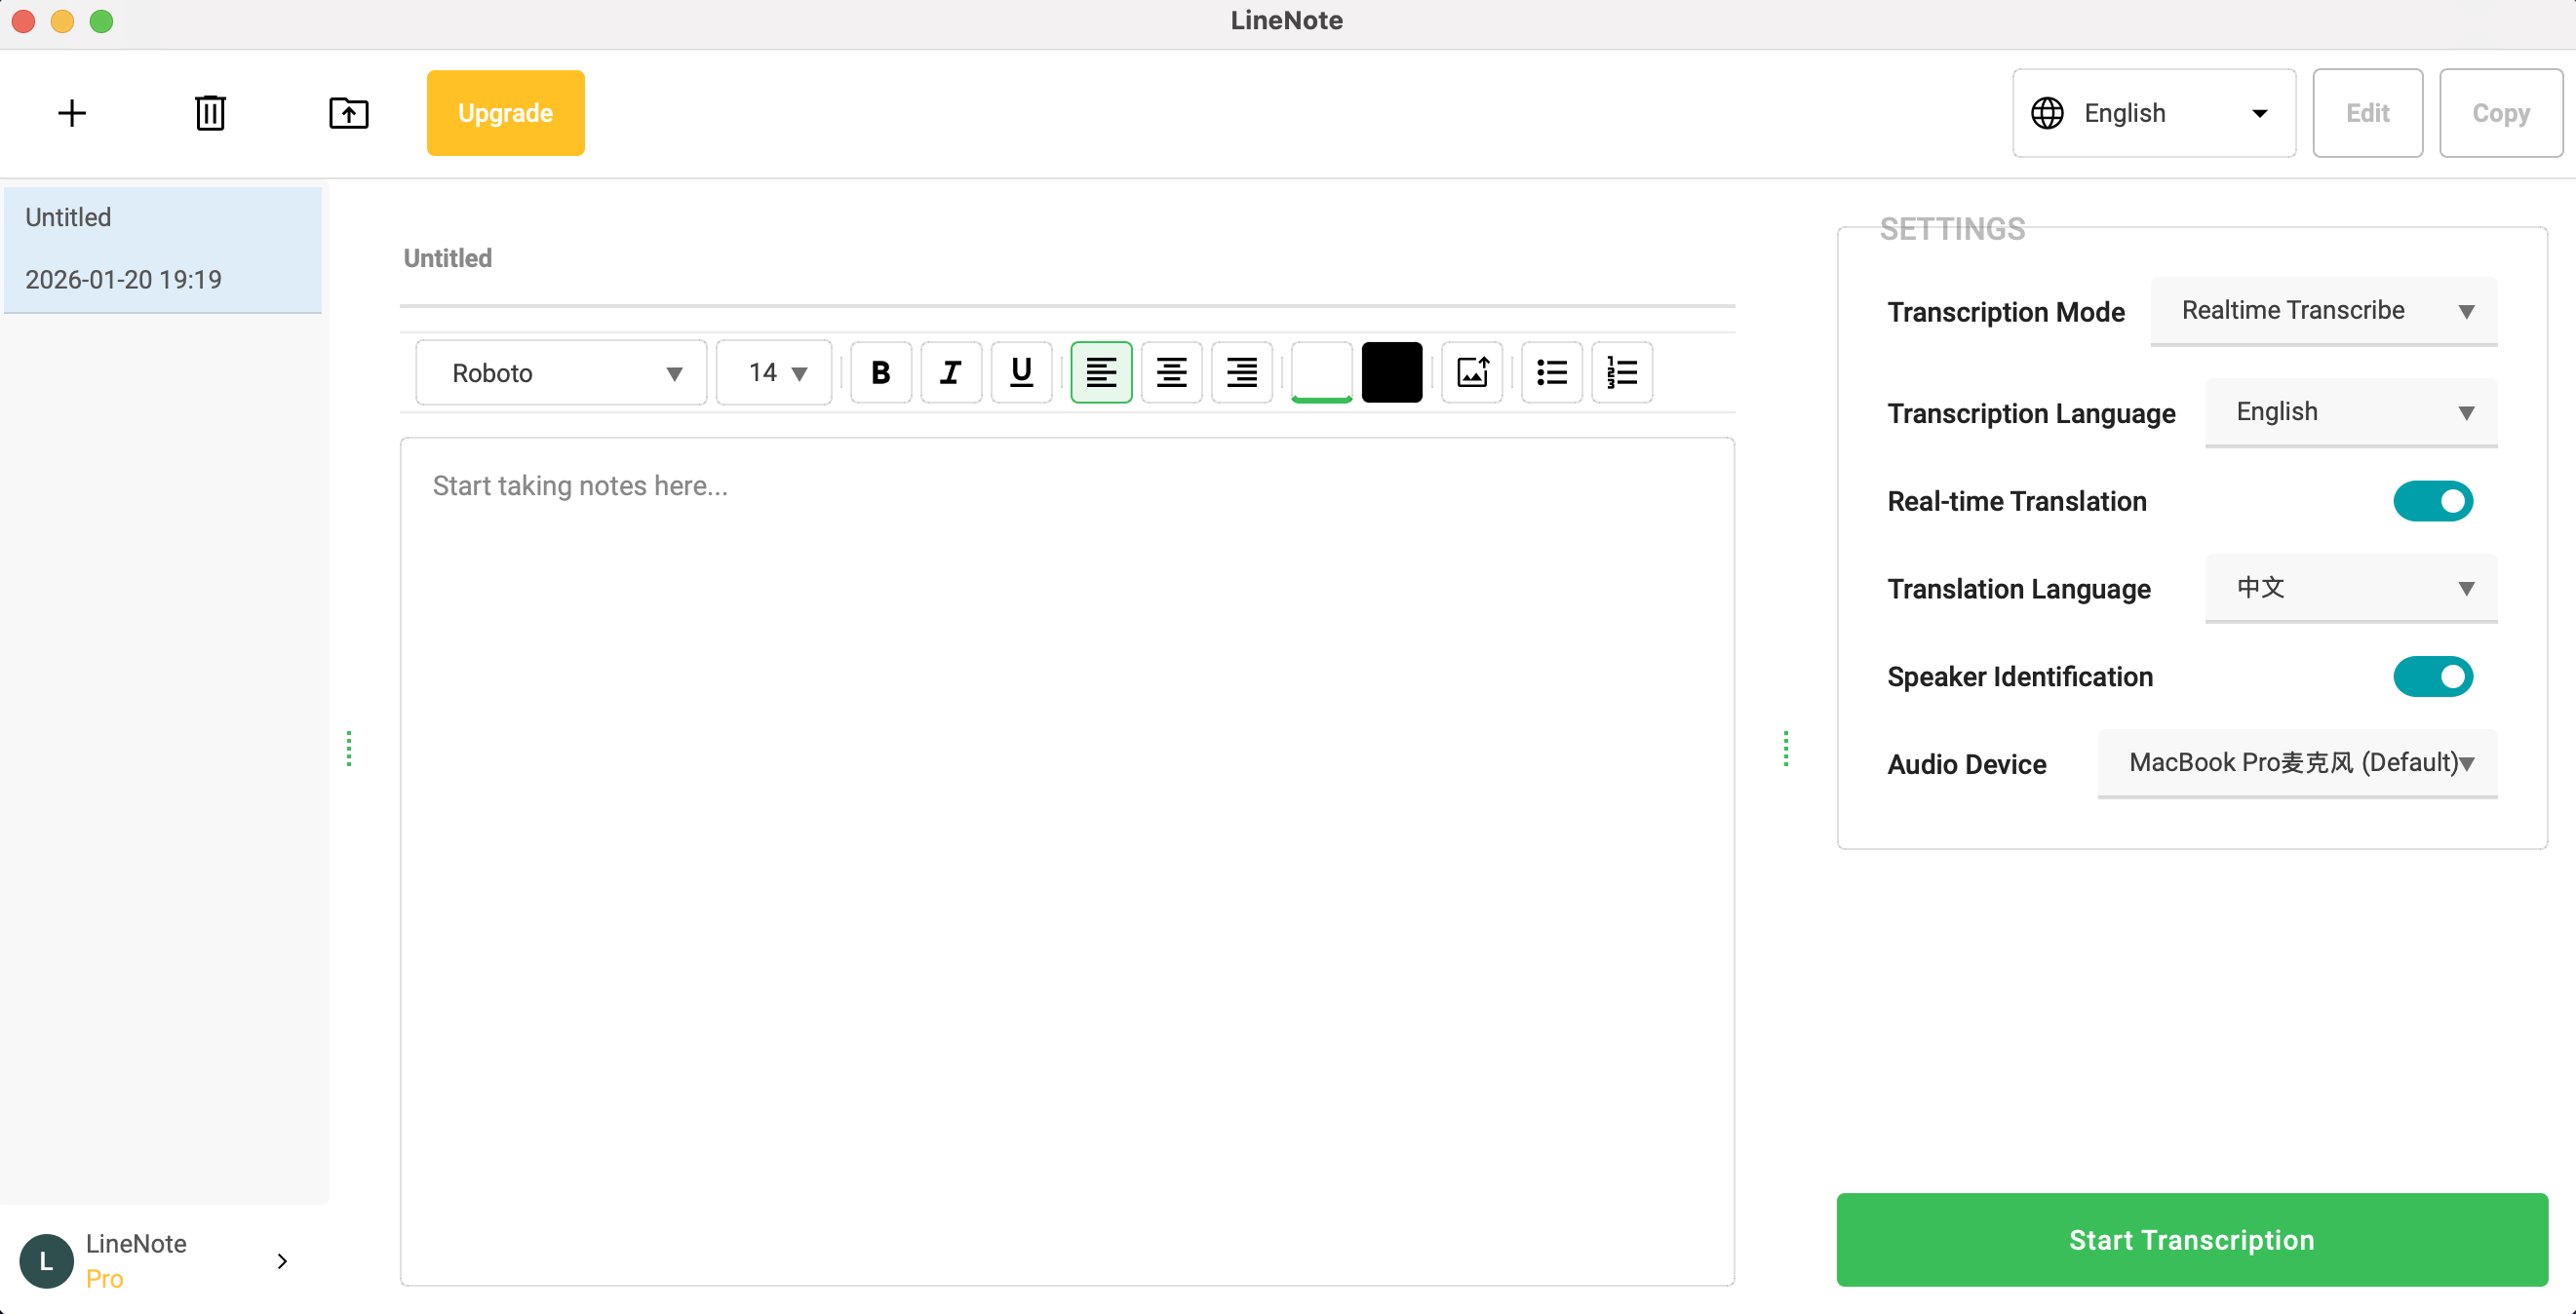The height and width of the screenshot is (1314, 2576).
Task: Turn off Speaker Identification toggle
Action: [x=2432, y=677]
